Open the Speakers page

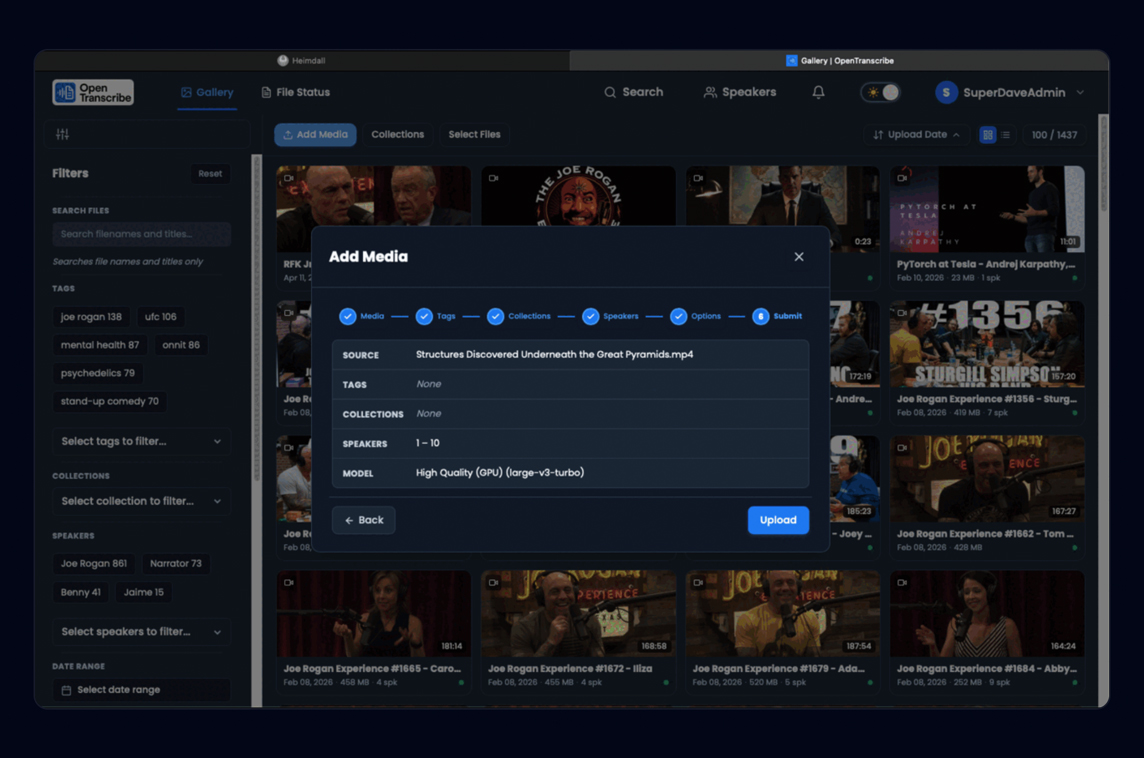739,92
